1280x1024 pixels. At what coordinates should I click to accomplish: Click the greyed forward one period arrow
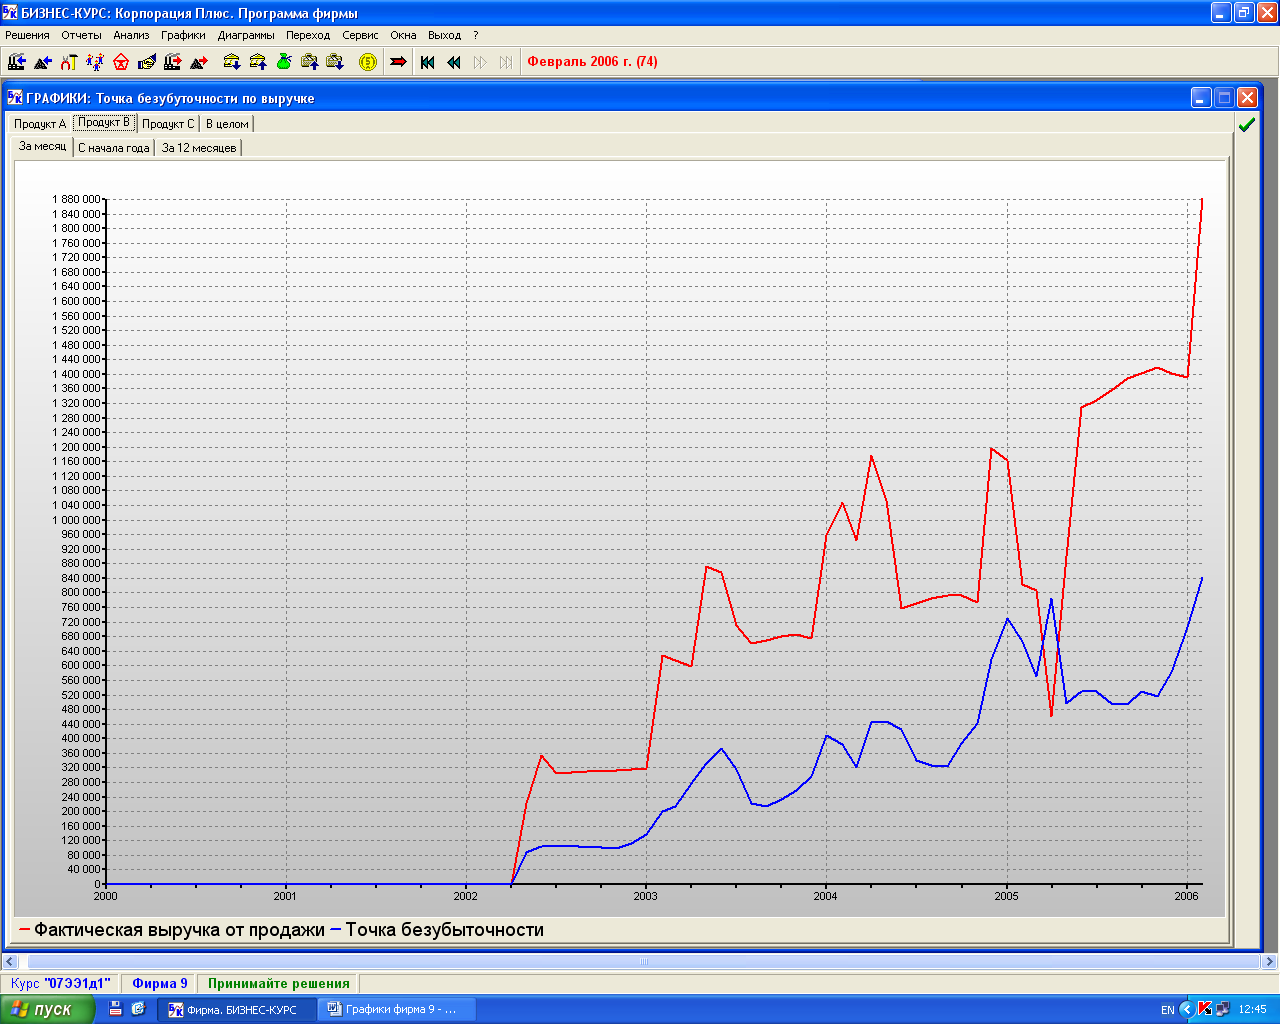tap(480, 62)
